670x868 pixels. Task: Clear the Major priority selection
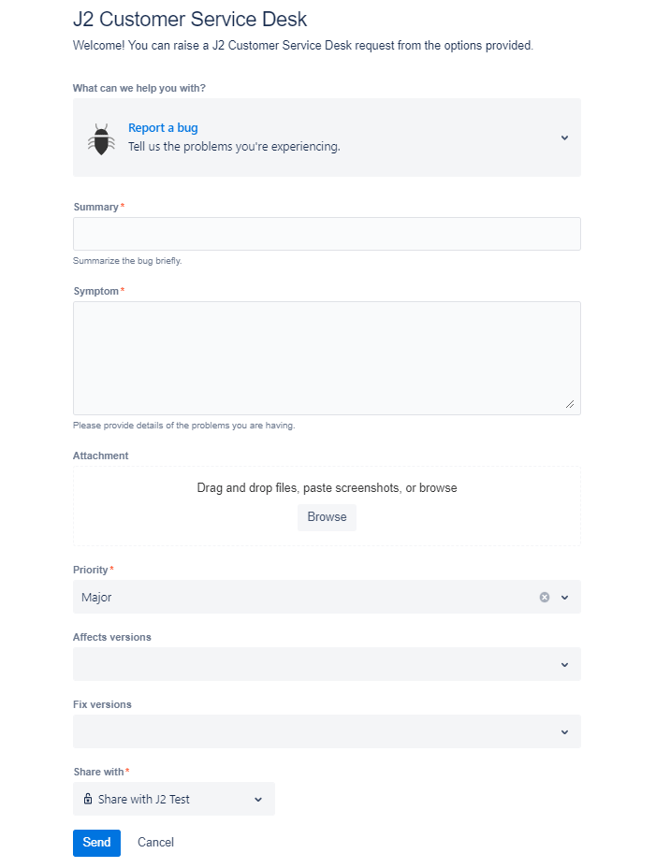pos(544,597)
